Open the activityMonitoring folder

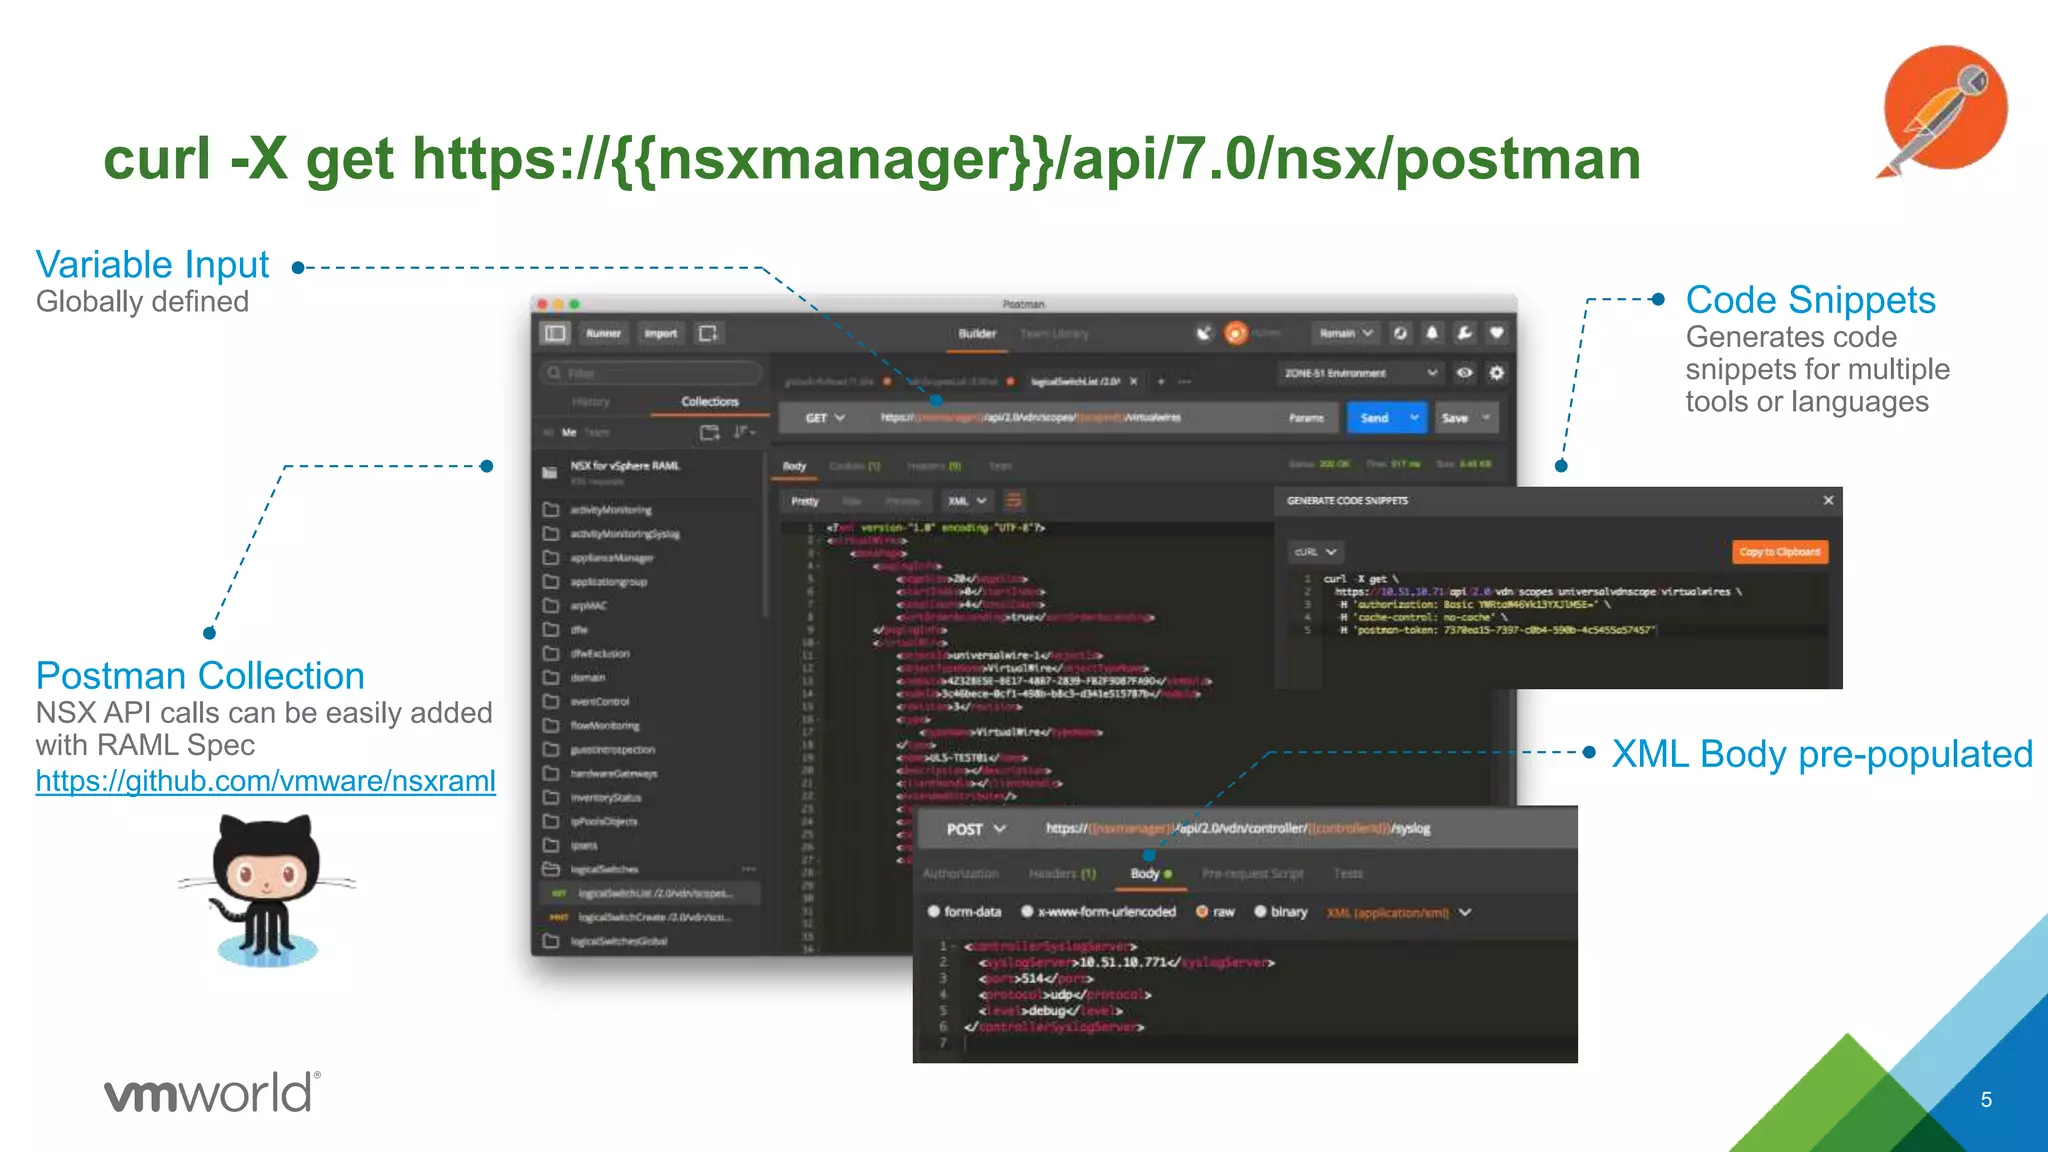click(x=610, y=510)
